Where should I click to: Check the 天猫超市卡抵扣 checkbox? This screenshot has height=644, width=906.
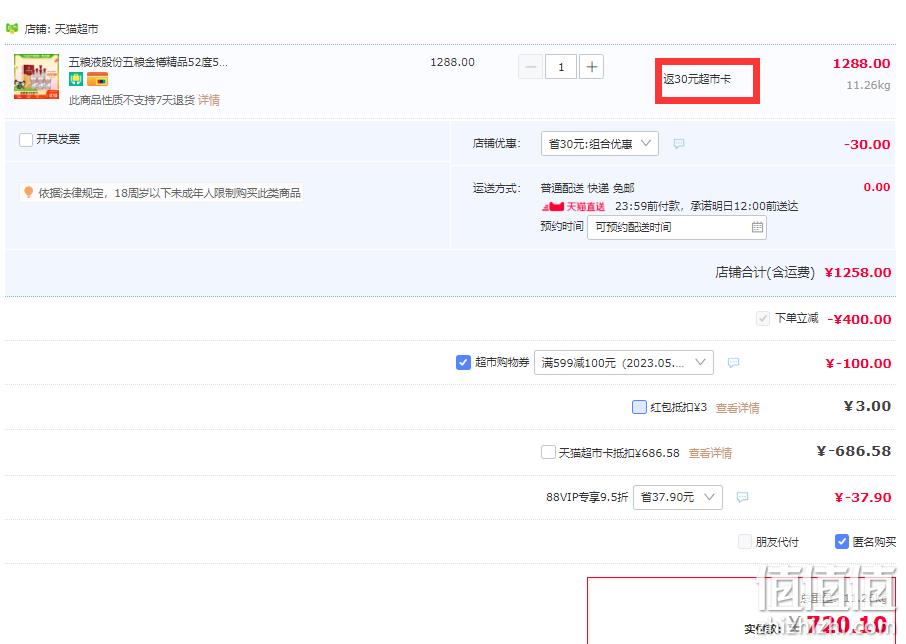click(548, 452)
